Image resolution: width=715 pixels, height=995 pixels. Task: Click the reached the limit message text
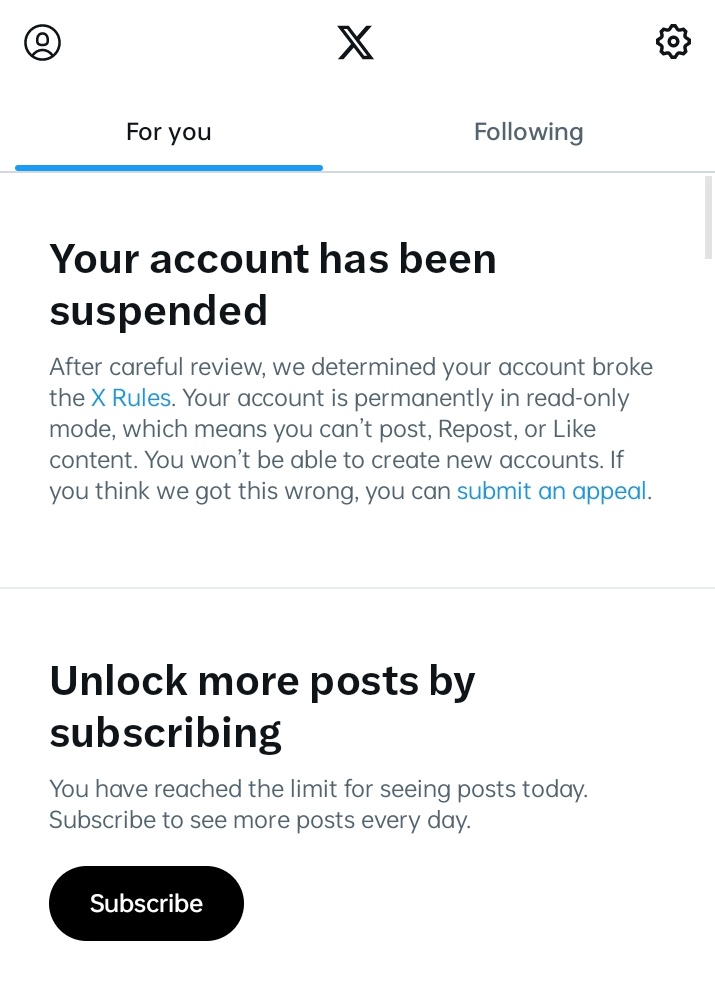tap(318, 804)
